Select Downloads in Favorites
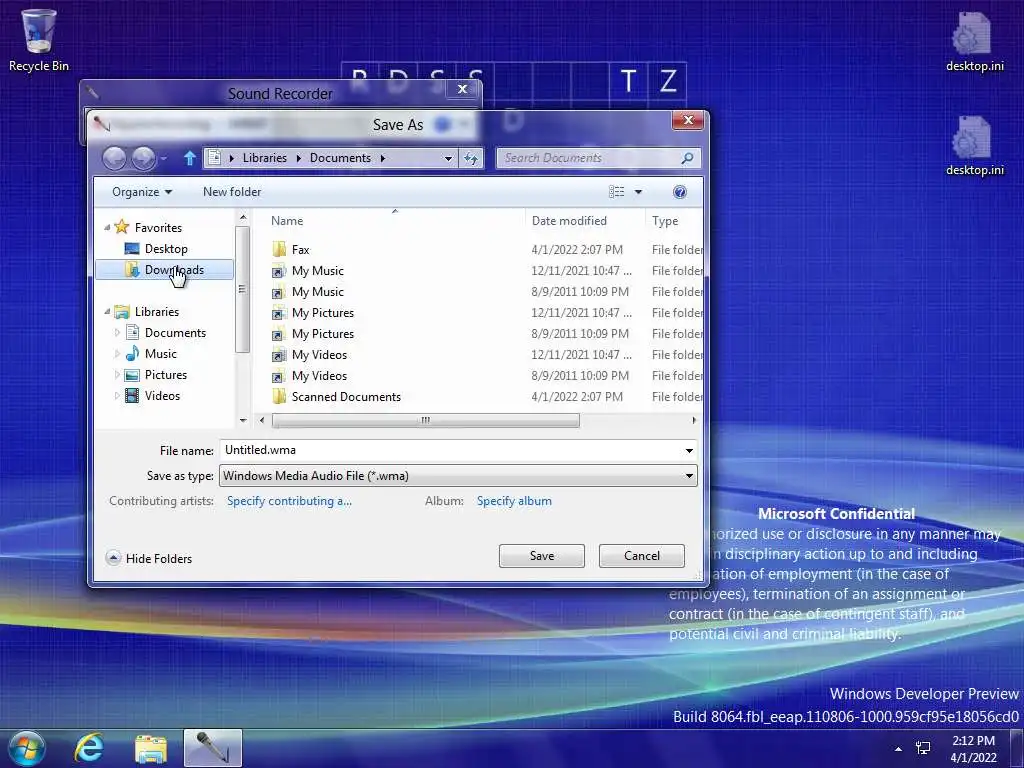The height and width of the screenshot is (768, 1024). coord(165,270)
